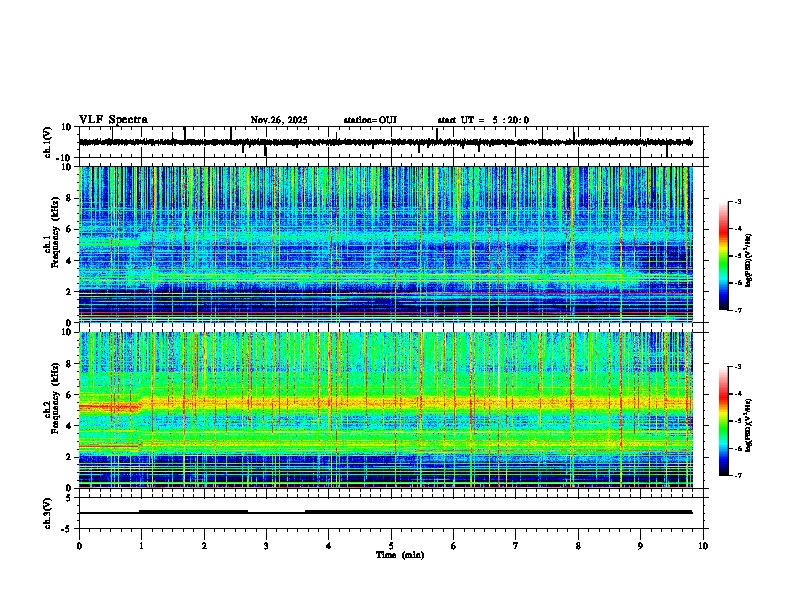This screenshot has width=792, height=612.
Task: Click the ch.2 'Frequency (kHz)' axis label
Action: 56,398
